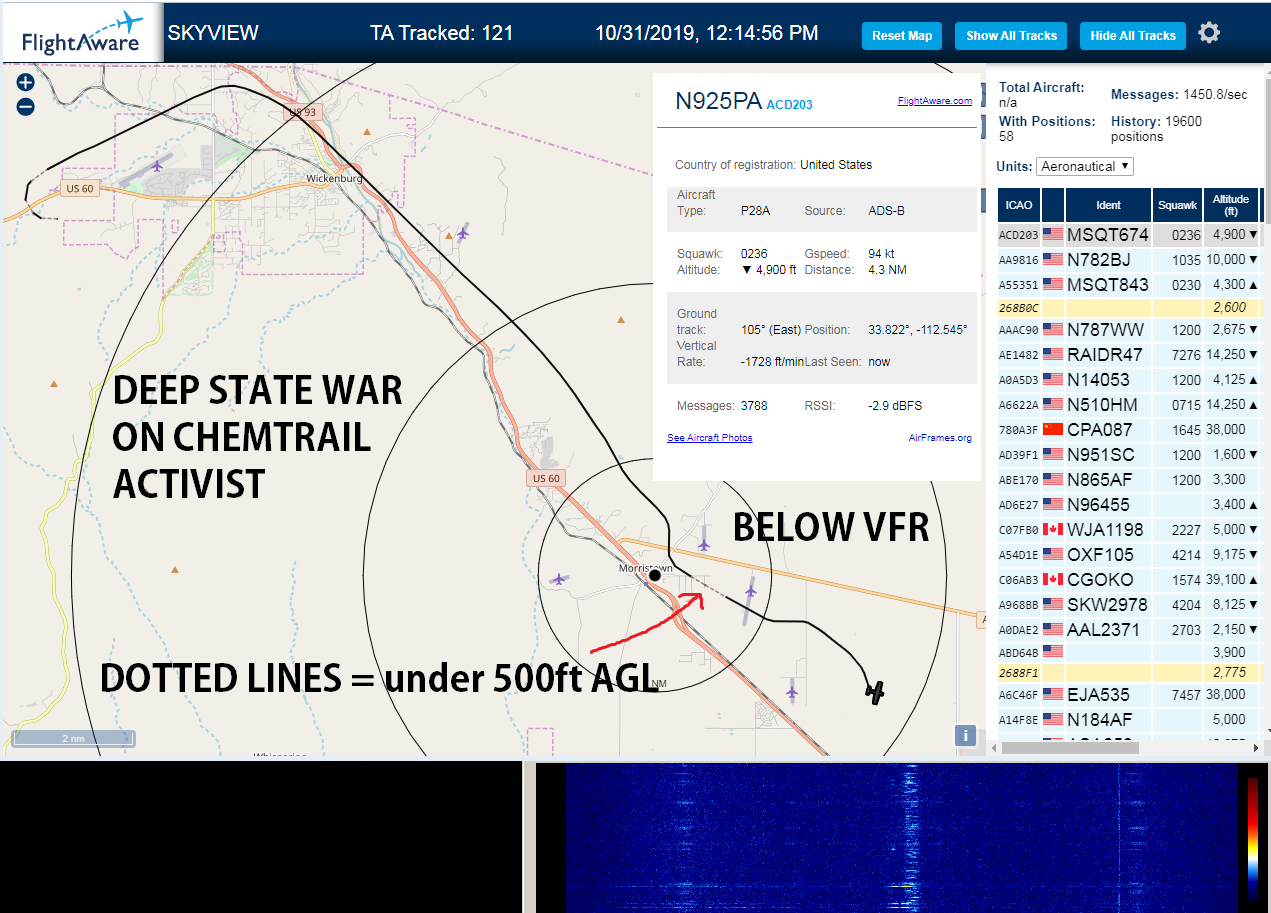Open settings via the gear icon
The height and width of the screenshot is (913, 1271).
click(1209, 33)
